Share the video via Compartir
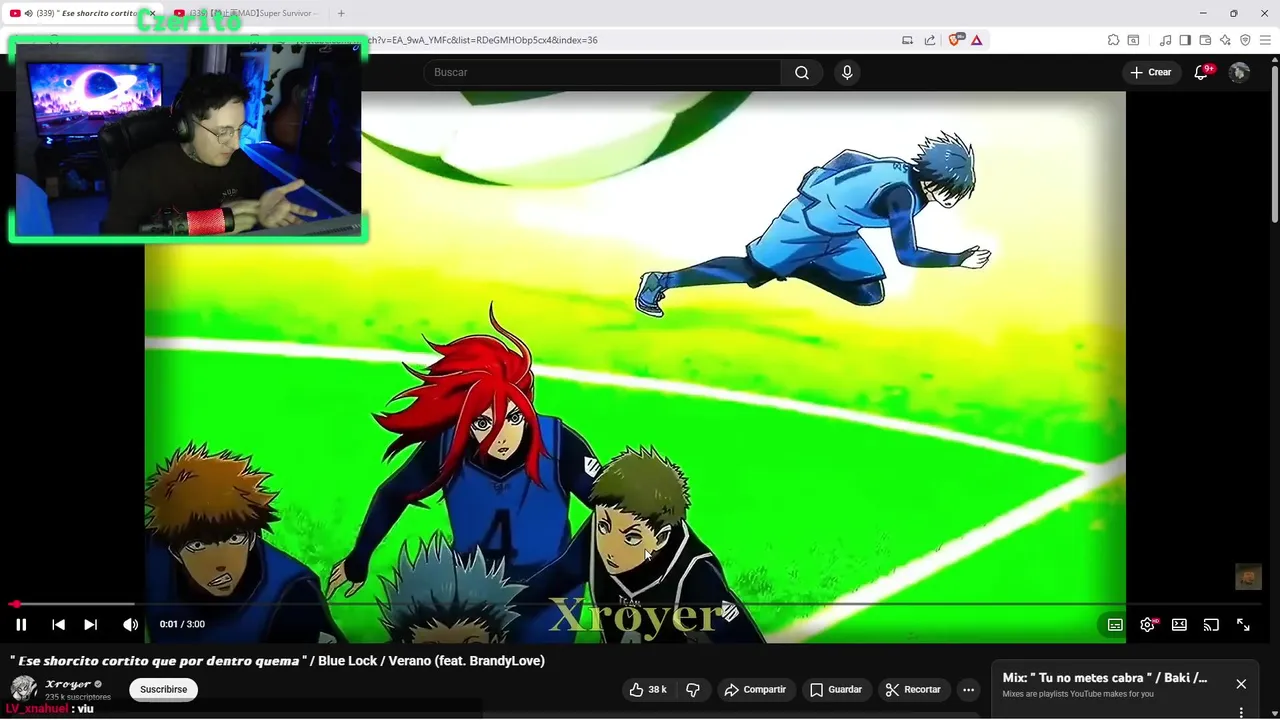Viewport: 1280px width, 720px height. 755,689
